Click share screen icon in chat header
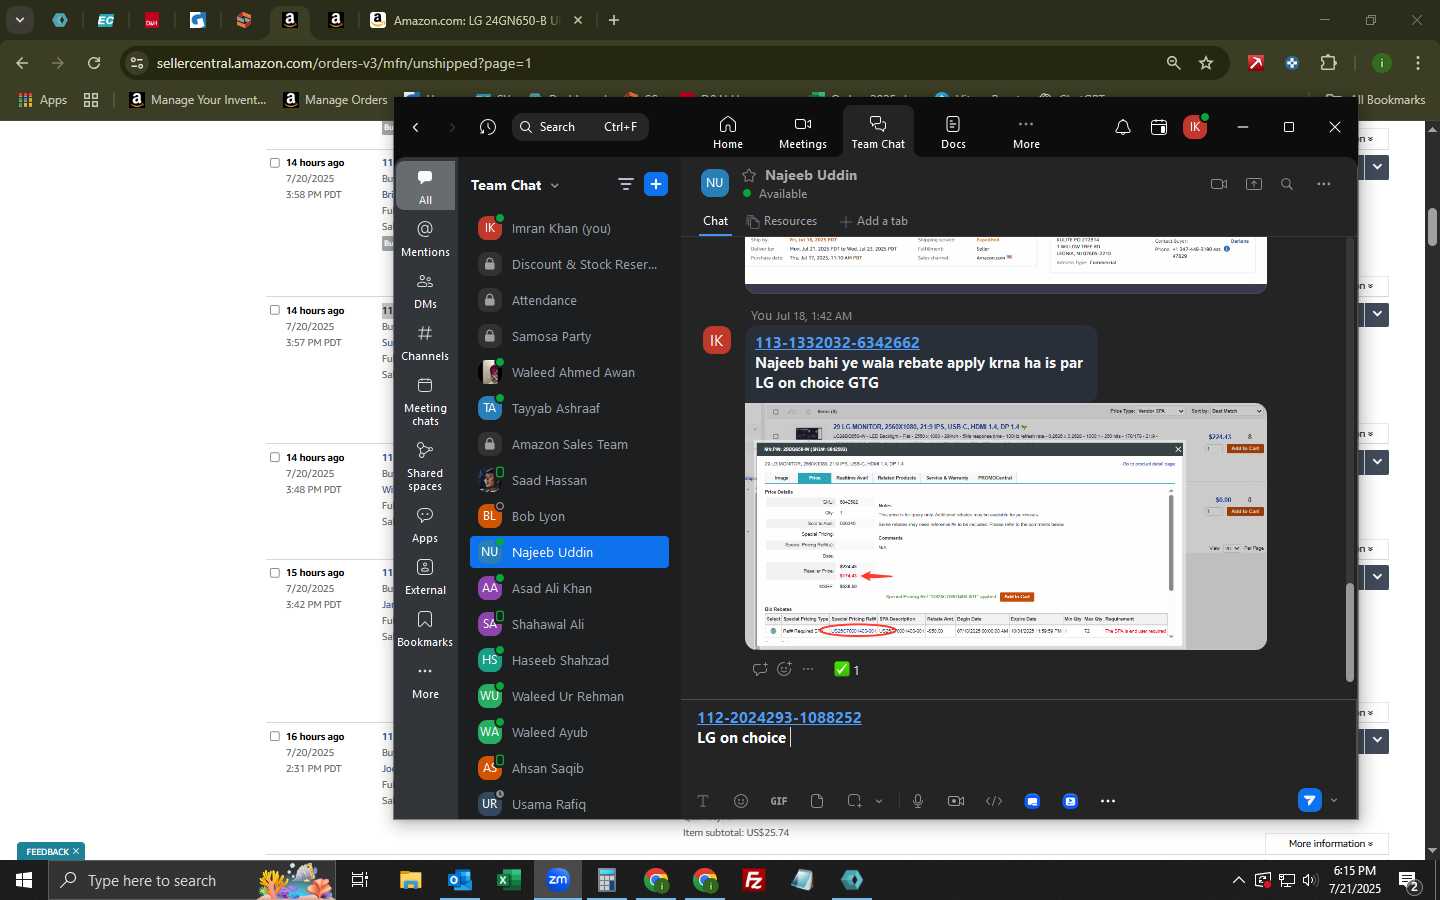Image resolution: width=1440 pixels, height=900 pixels. click(x=1253, y=184)
